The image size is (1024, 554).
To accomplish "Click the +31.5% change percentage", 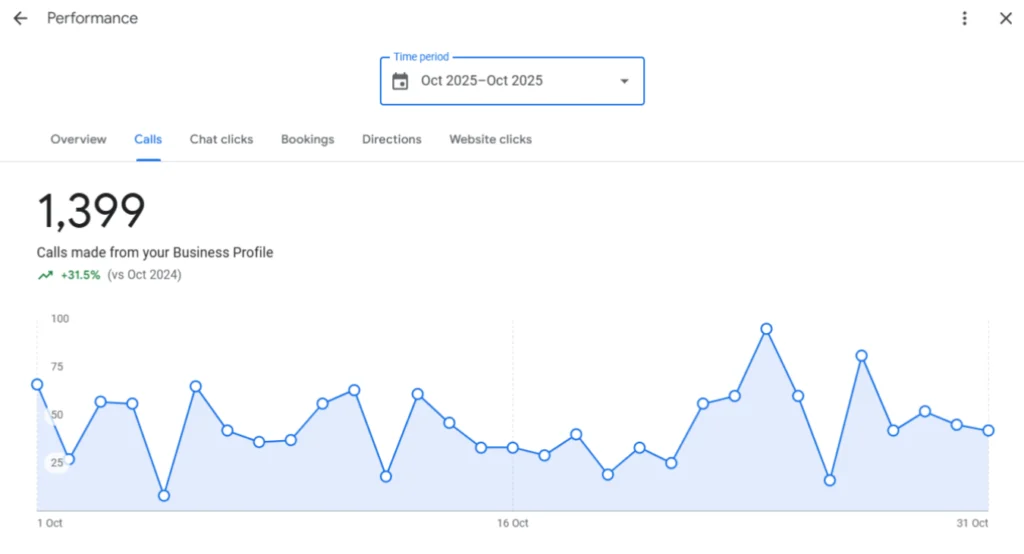I will [80, 275].
